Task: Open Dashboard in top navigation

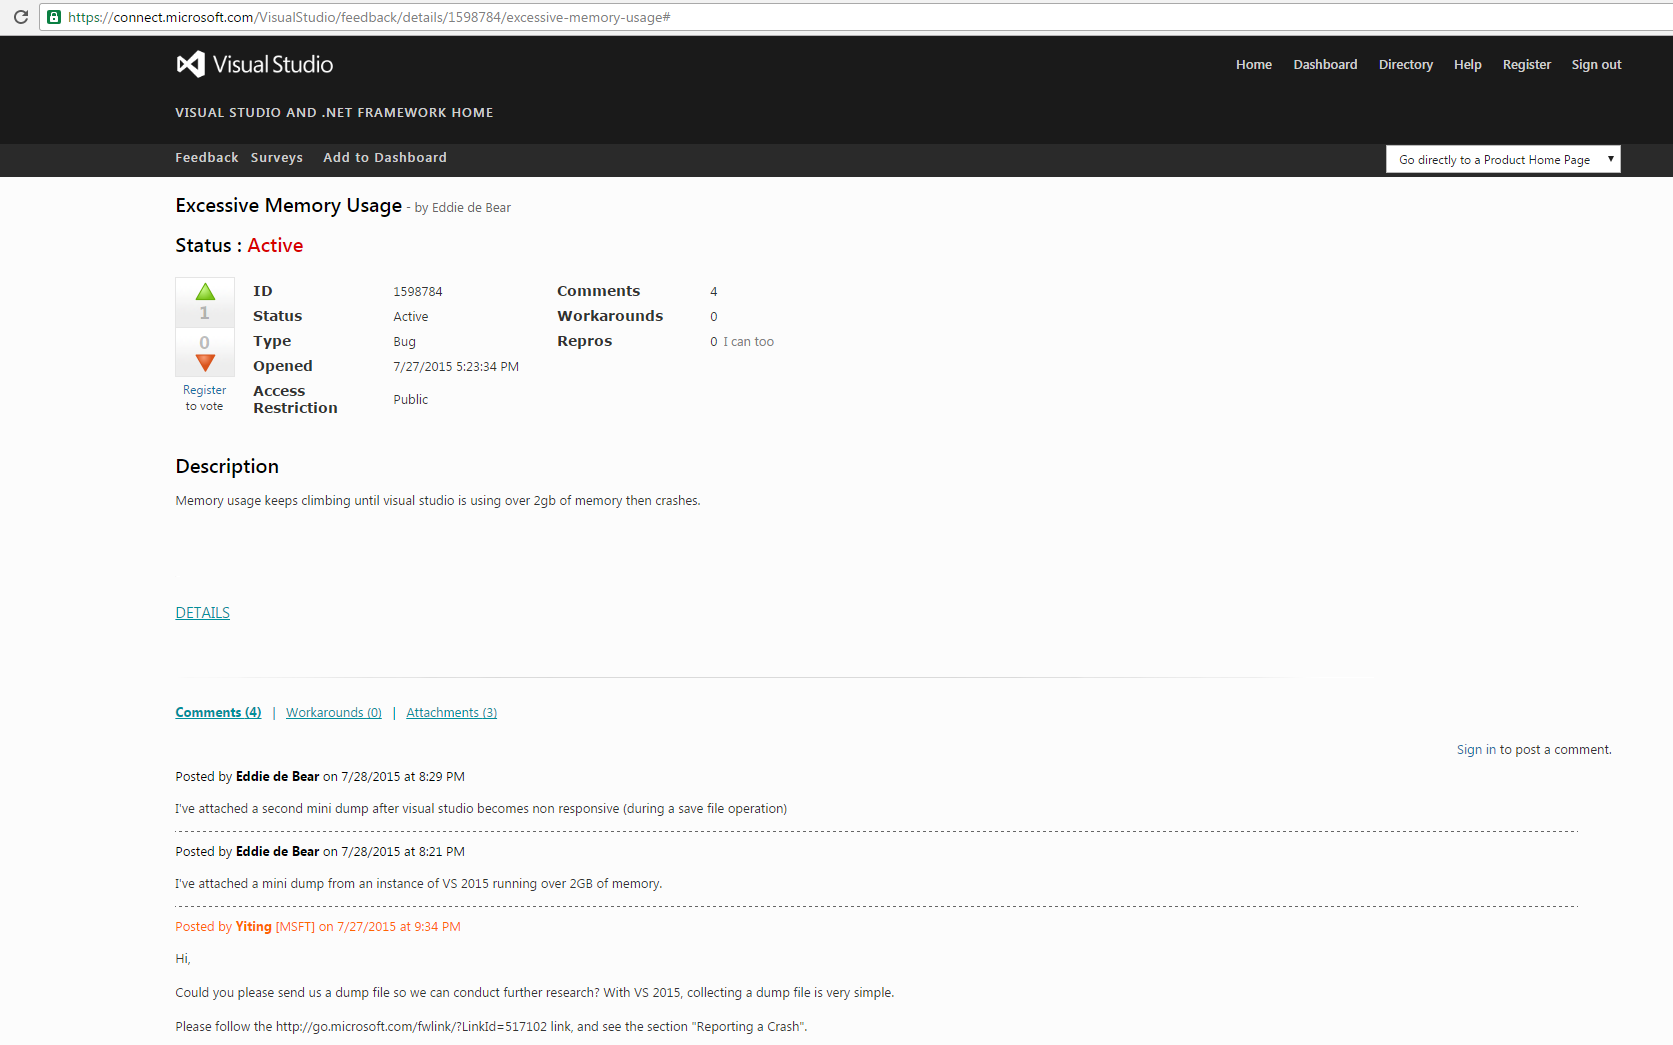Action: click(x=1325, y=64)
